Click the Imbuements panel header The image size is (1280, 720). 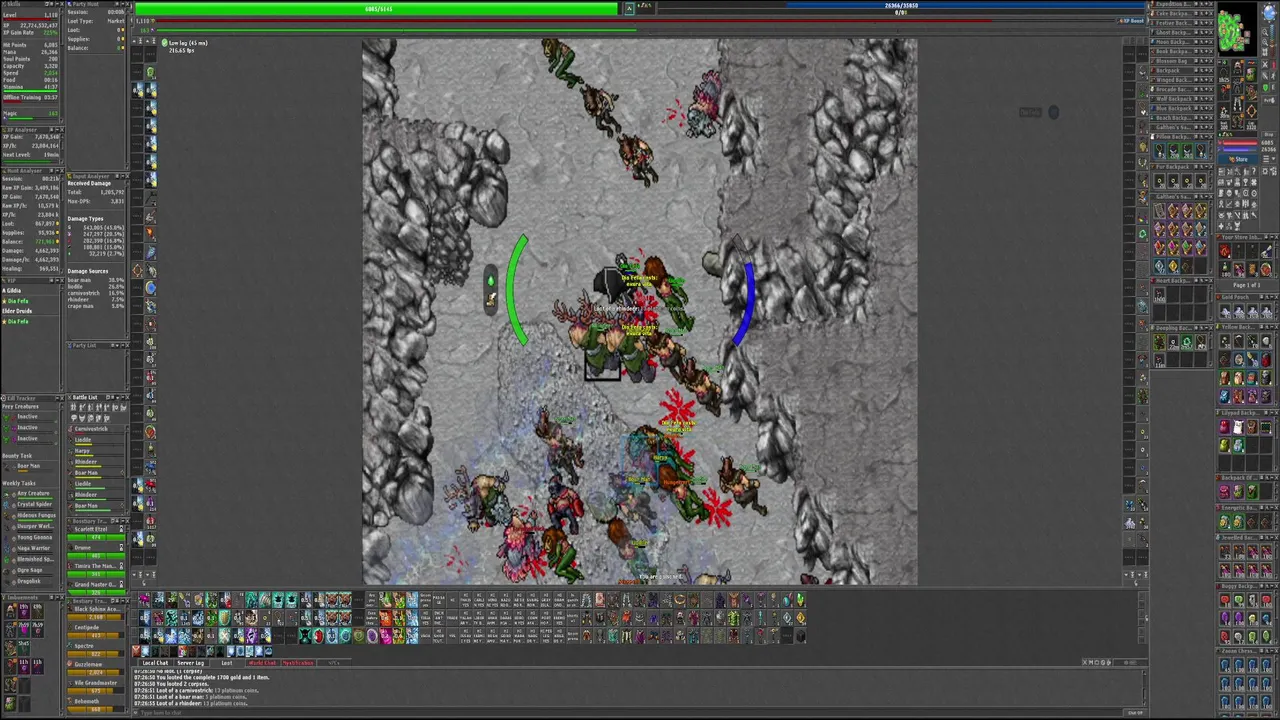point(31,596)
